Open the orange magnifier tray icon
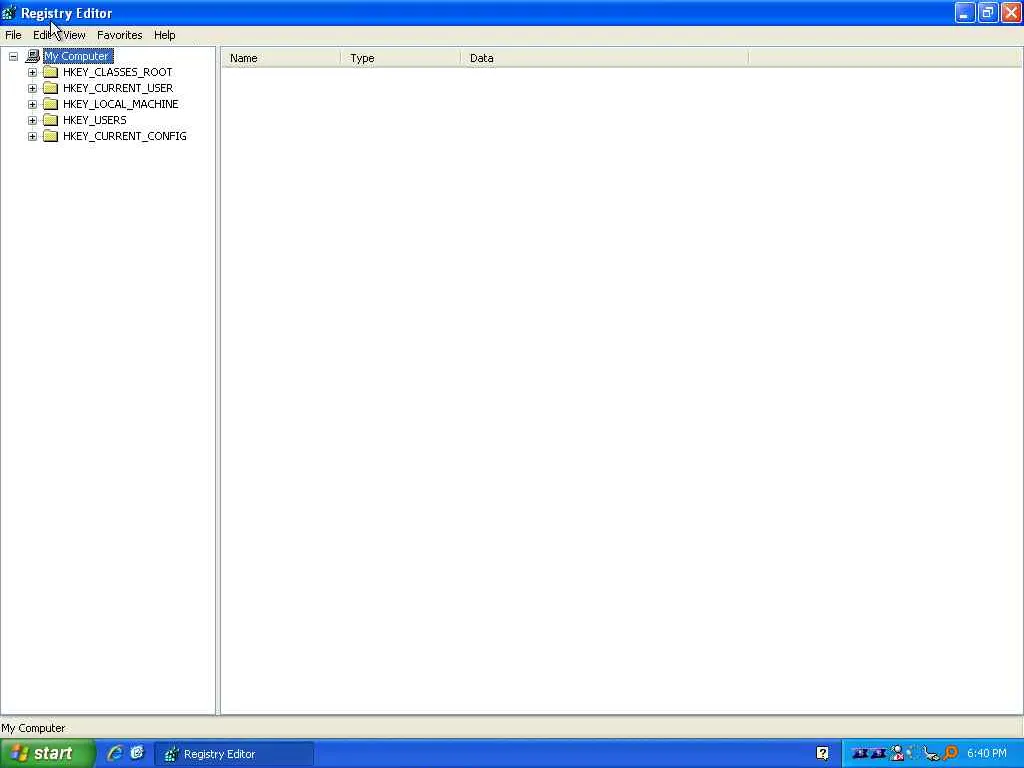Screen dimensions: 1024x768 [951, 753]
